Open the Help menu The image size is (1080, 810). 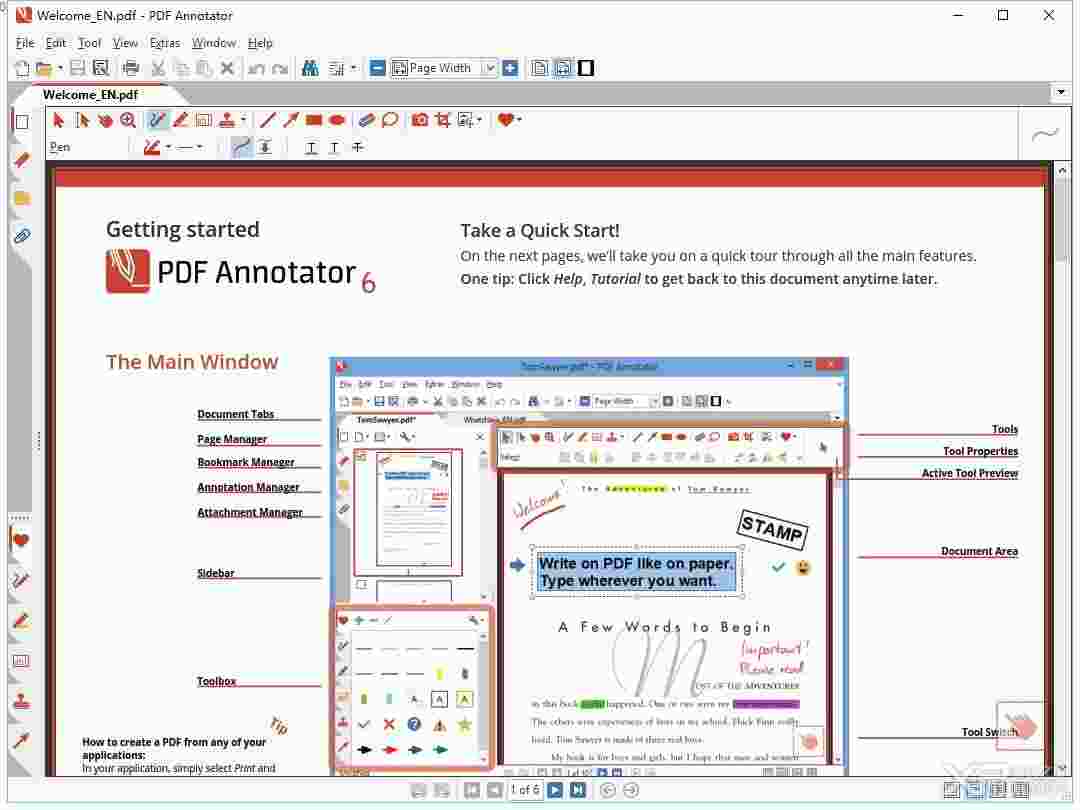(x=260, y=43)
